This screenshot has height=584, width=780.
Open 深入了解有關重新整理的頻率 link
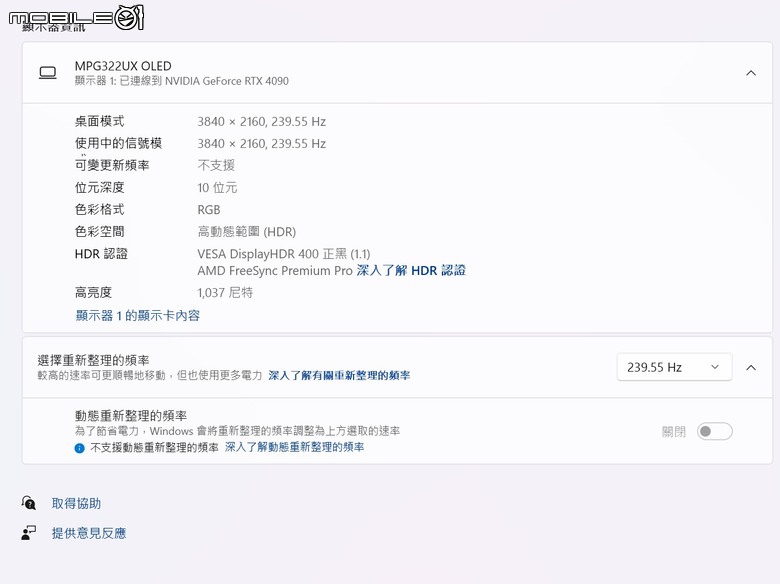pyautogui.click(x=339, y=376)
